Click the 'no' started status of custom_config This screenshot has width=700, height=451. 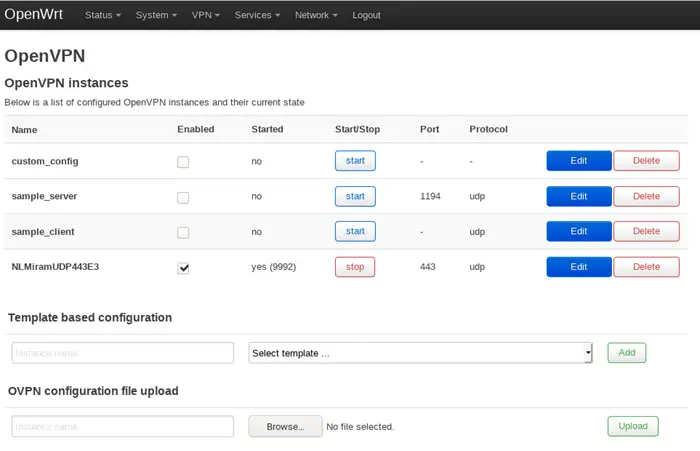(257, 161)
